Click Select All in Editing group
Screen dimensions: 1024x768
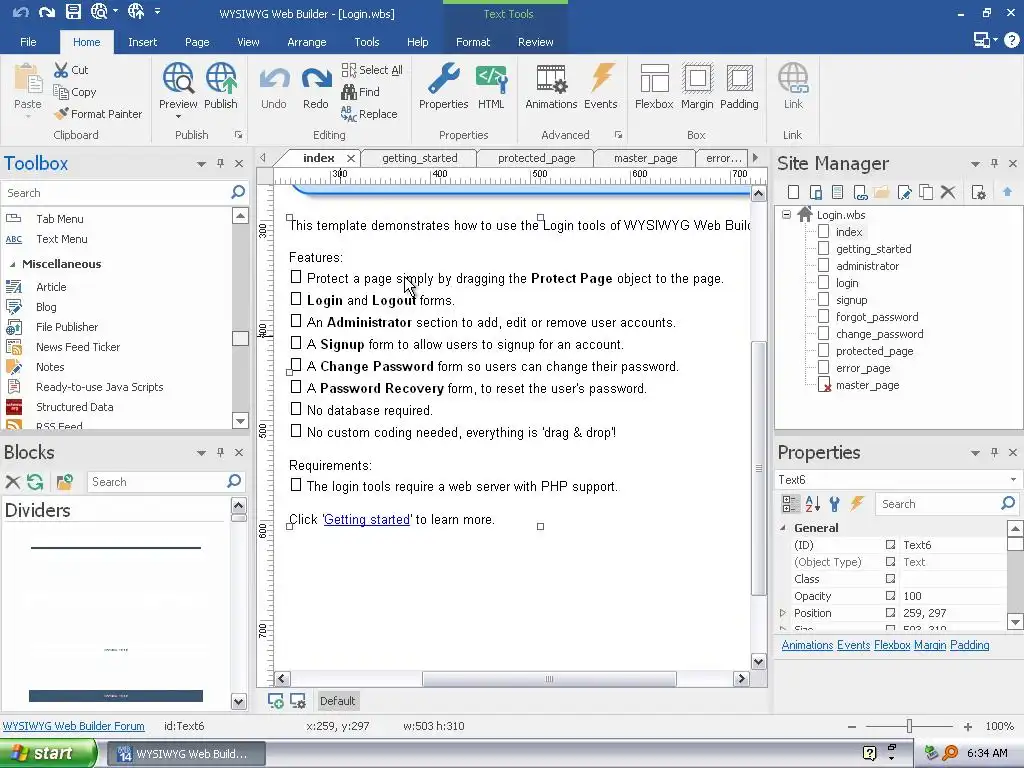(x=372, y=70)
